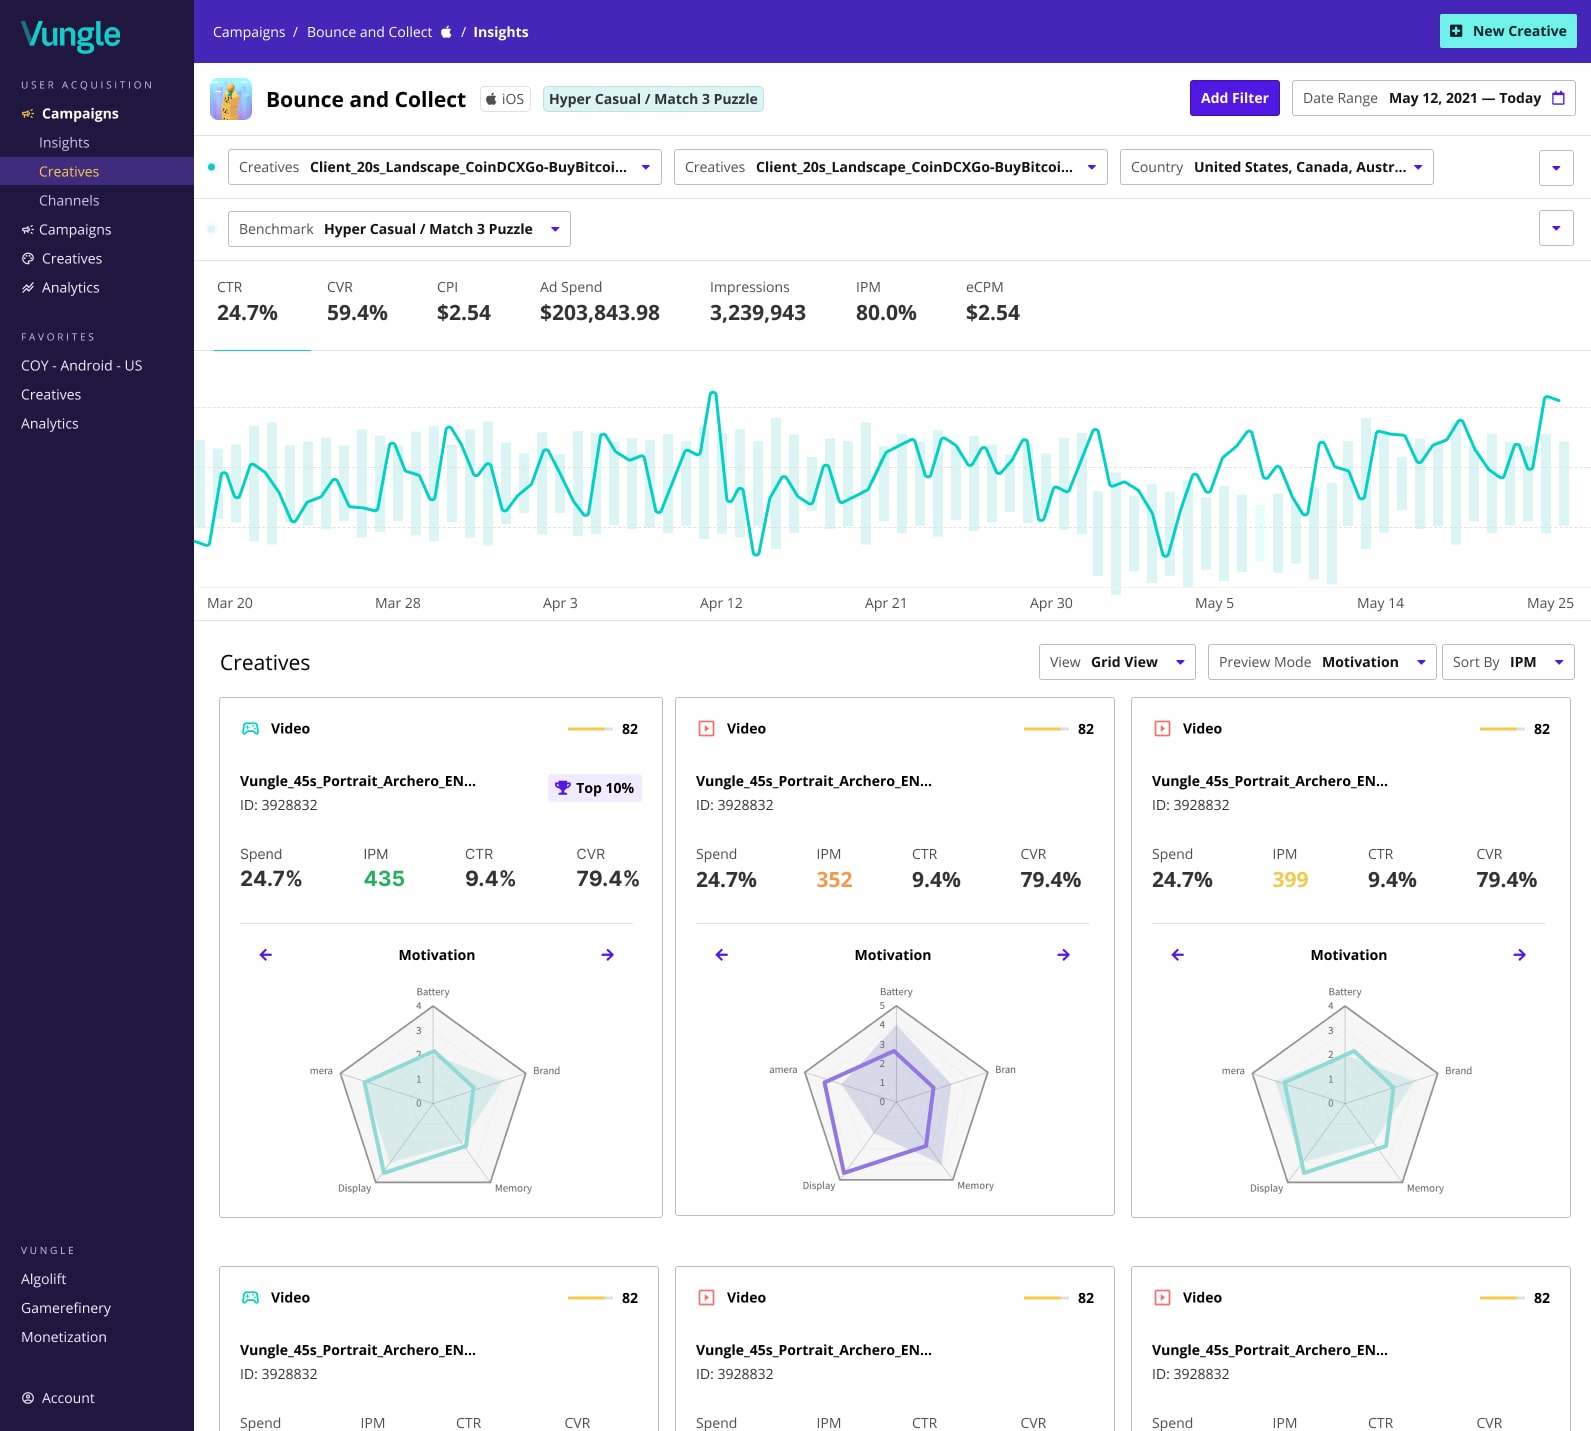Click Bounce and Collect breadcrumb link

tap(370, 32)
